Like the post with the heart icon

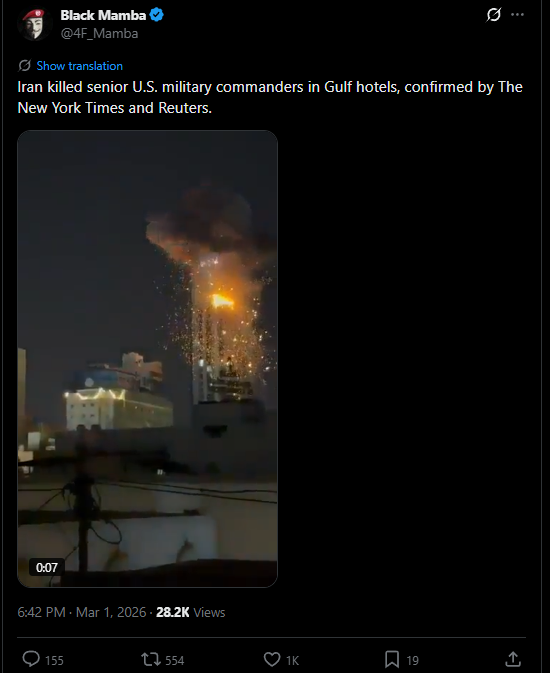pos(272,659)
